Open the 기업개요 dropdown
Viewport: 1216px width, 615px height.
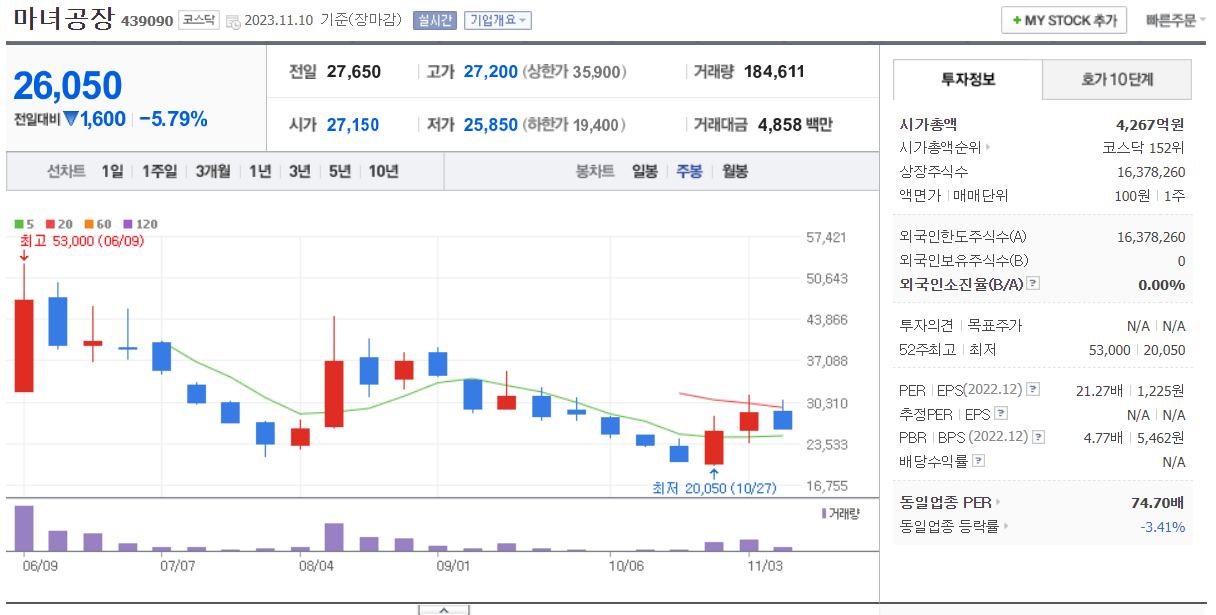(498, 20)
